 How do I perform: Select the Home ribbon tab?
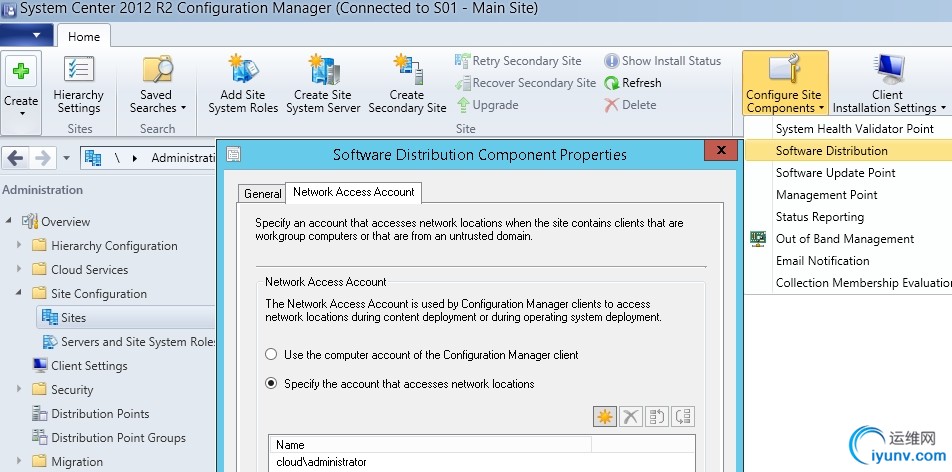pyautogui.click(x=84, y=36)
